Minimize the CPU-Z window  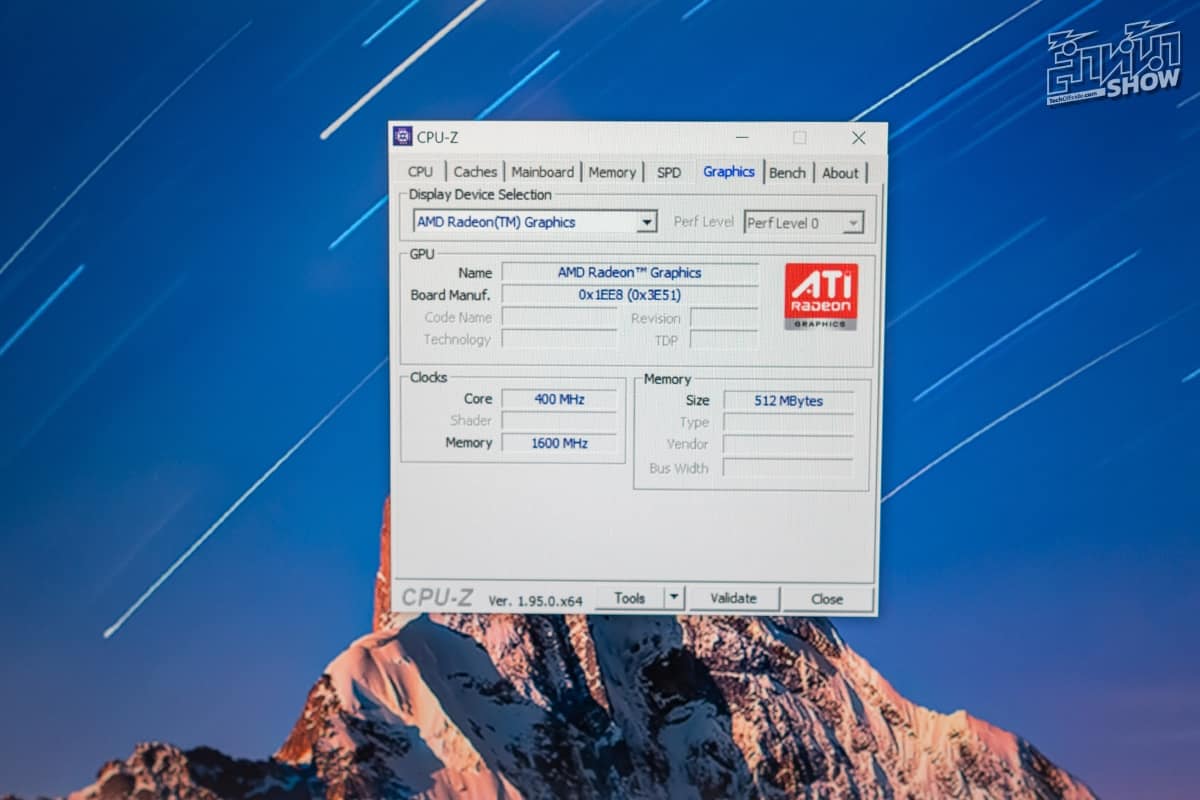coord(742,138)
